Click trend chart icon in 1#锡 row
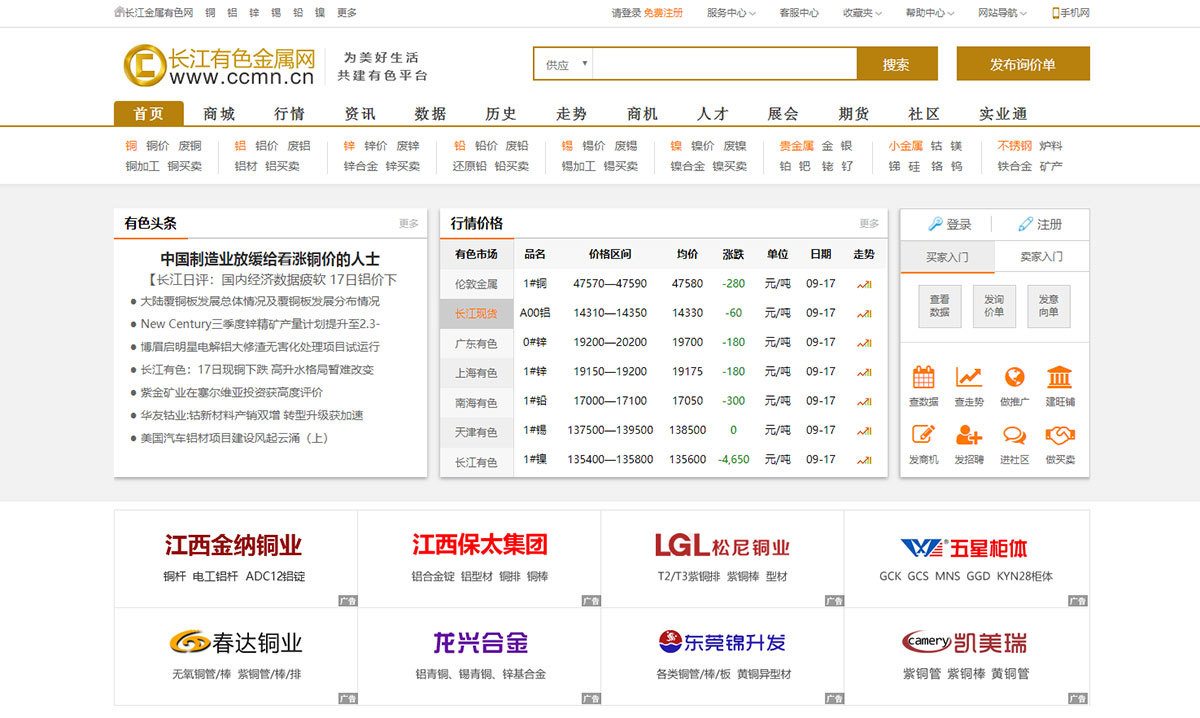 864,430
